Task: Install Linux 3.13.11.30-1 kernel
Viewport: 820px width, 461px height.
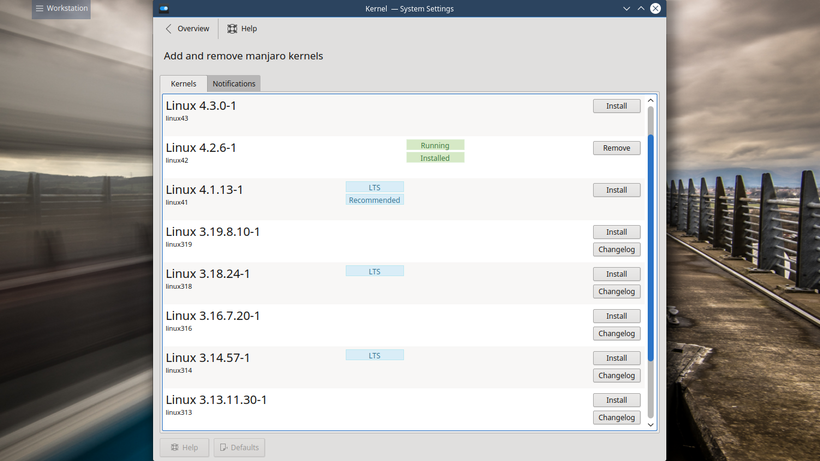Action: tap(617, 400)
